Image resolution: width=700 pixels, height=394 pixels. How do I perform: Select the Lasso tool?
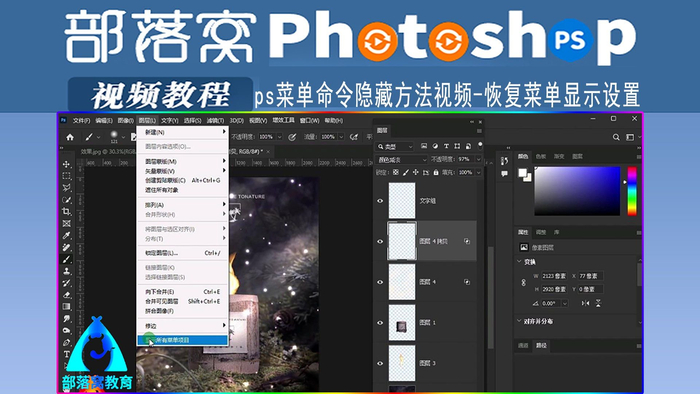(x=67, y=188)
